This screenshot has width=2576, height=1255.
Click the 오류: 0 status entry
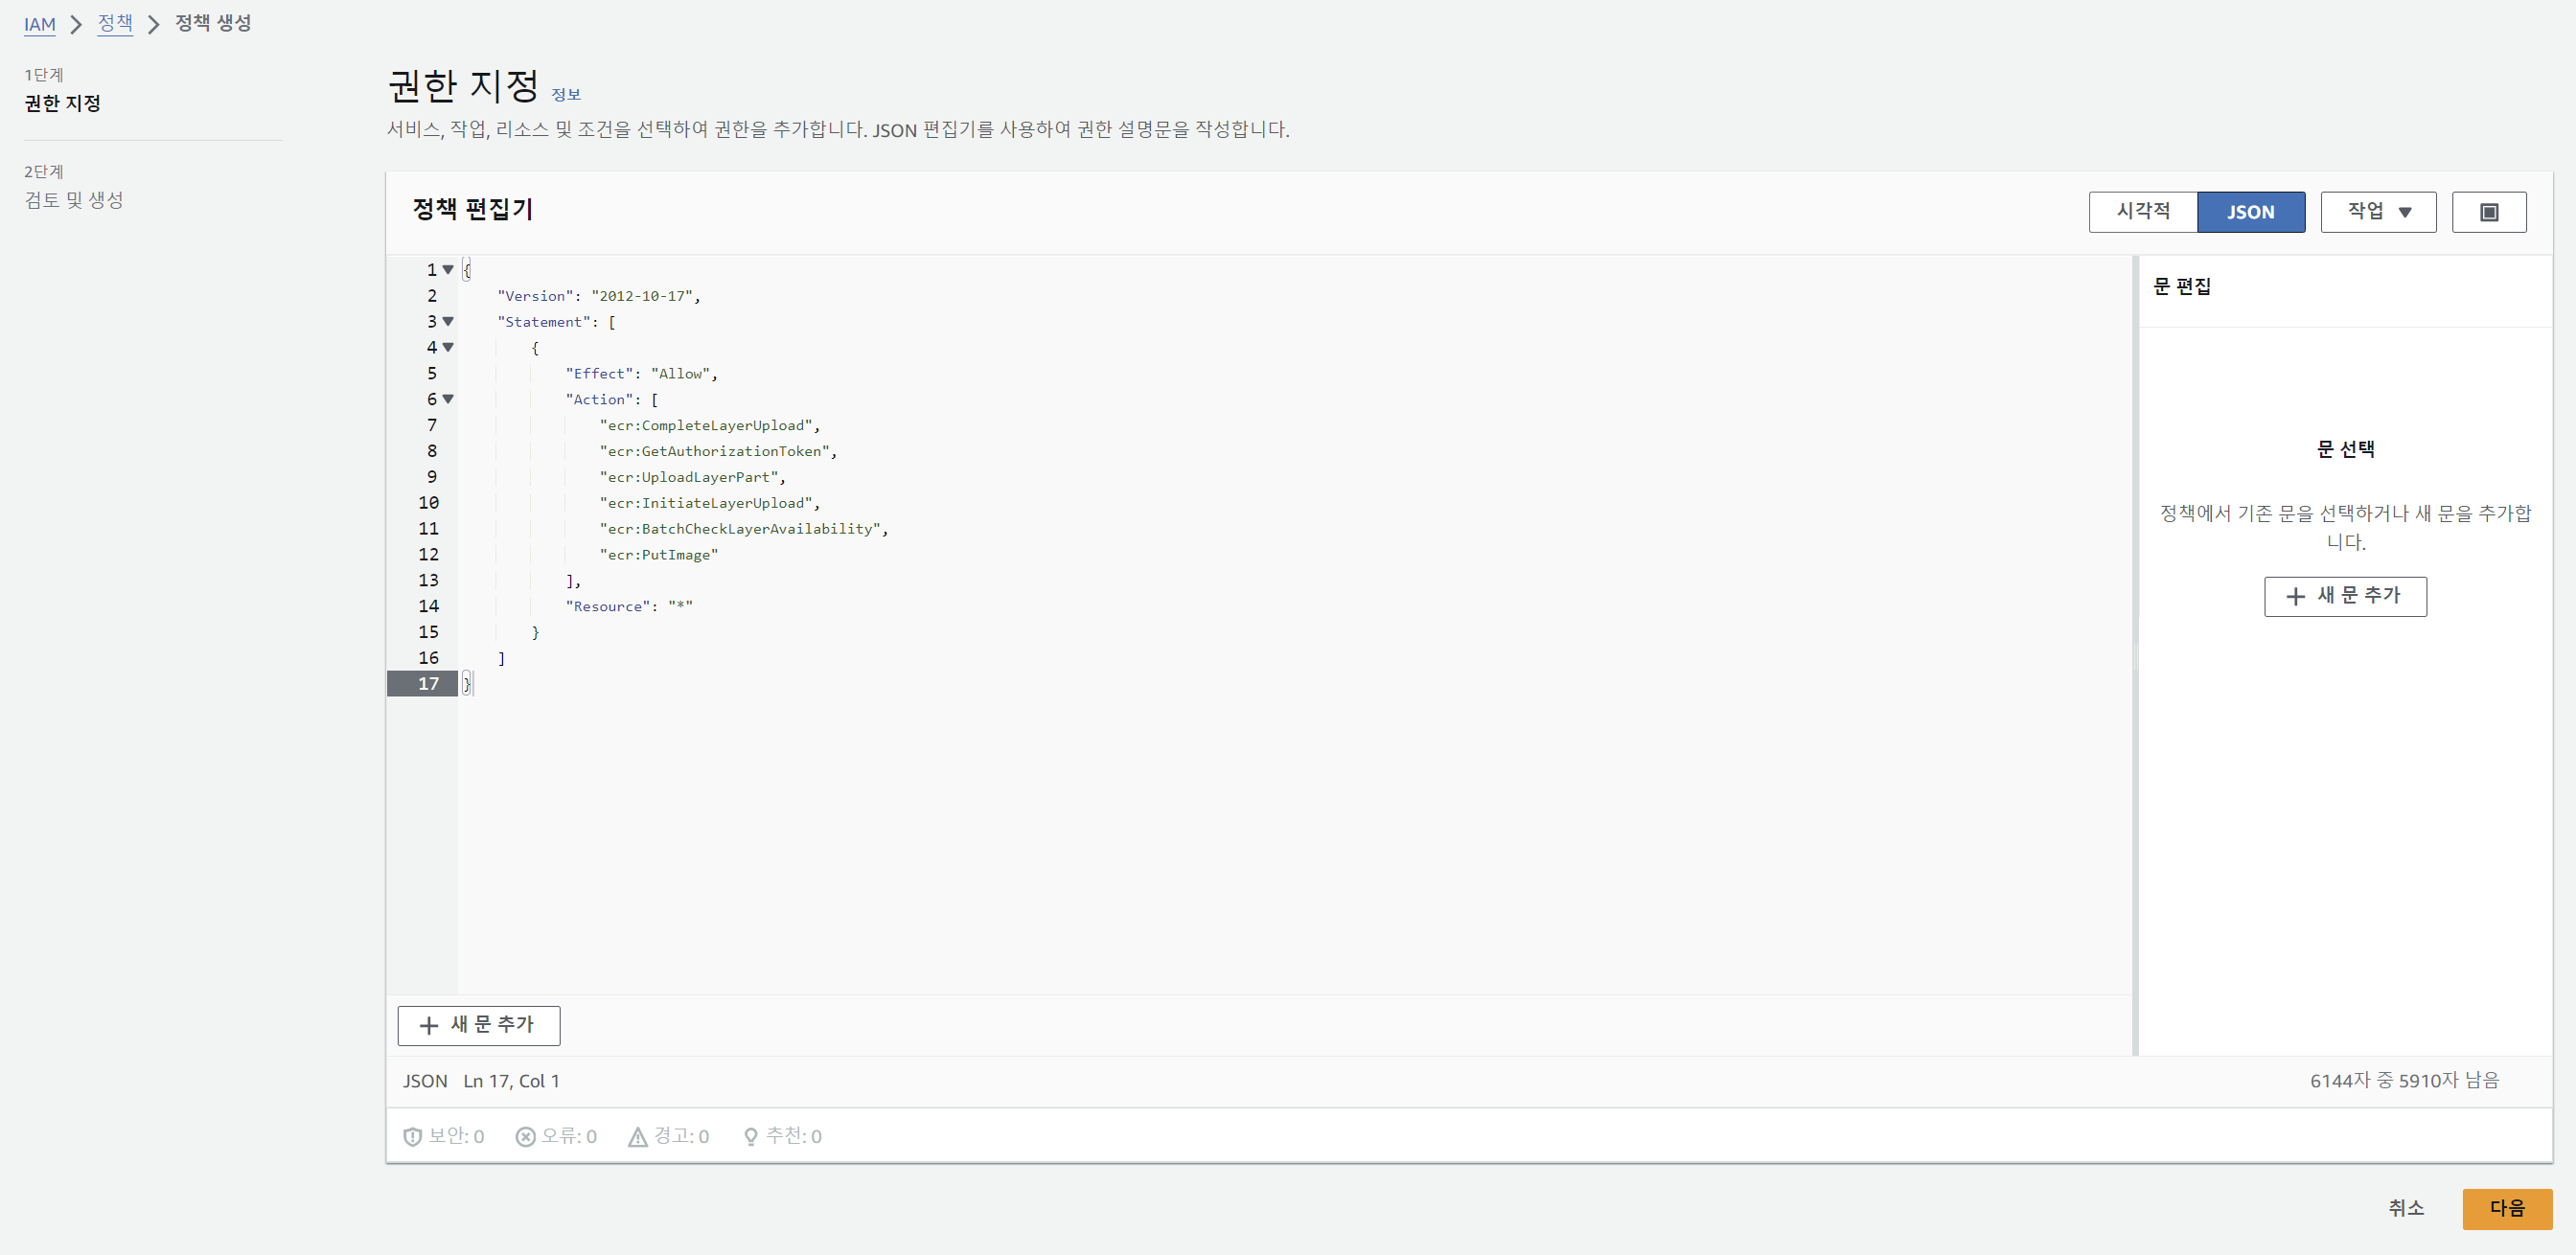pyautogui.click(x=556, y=1136)
